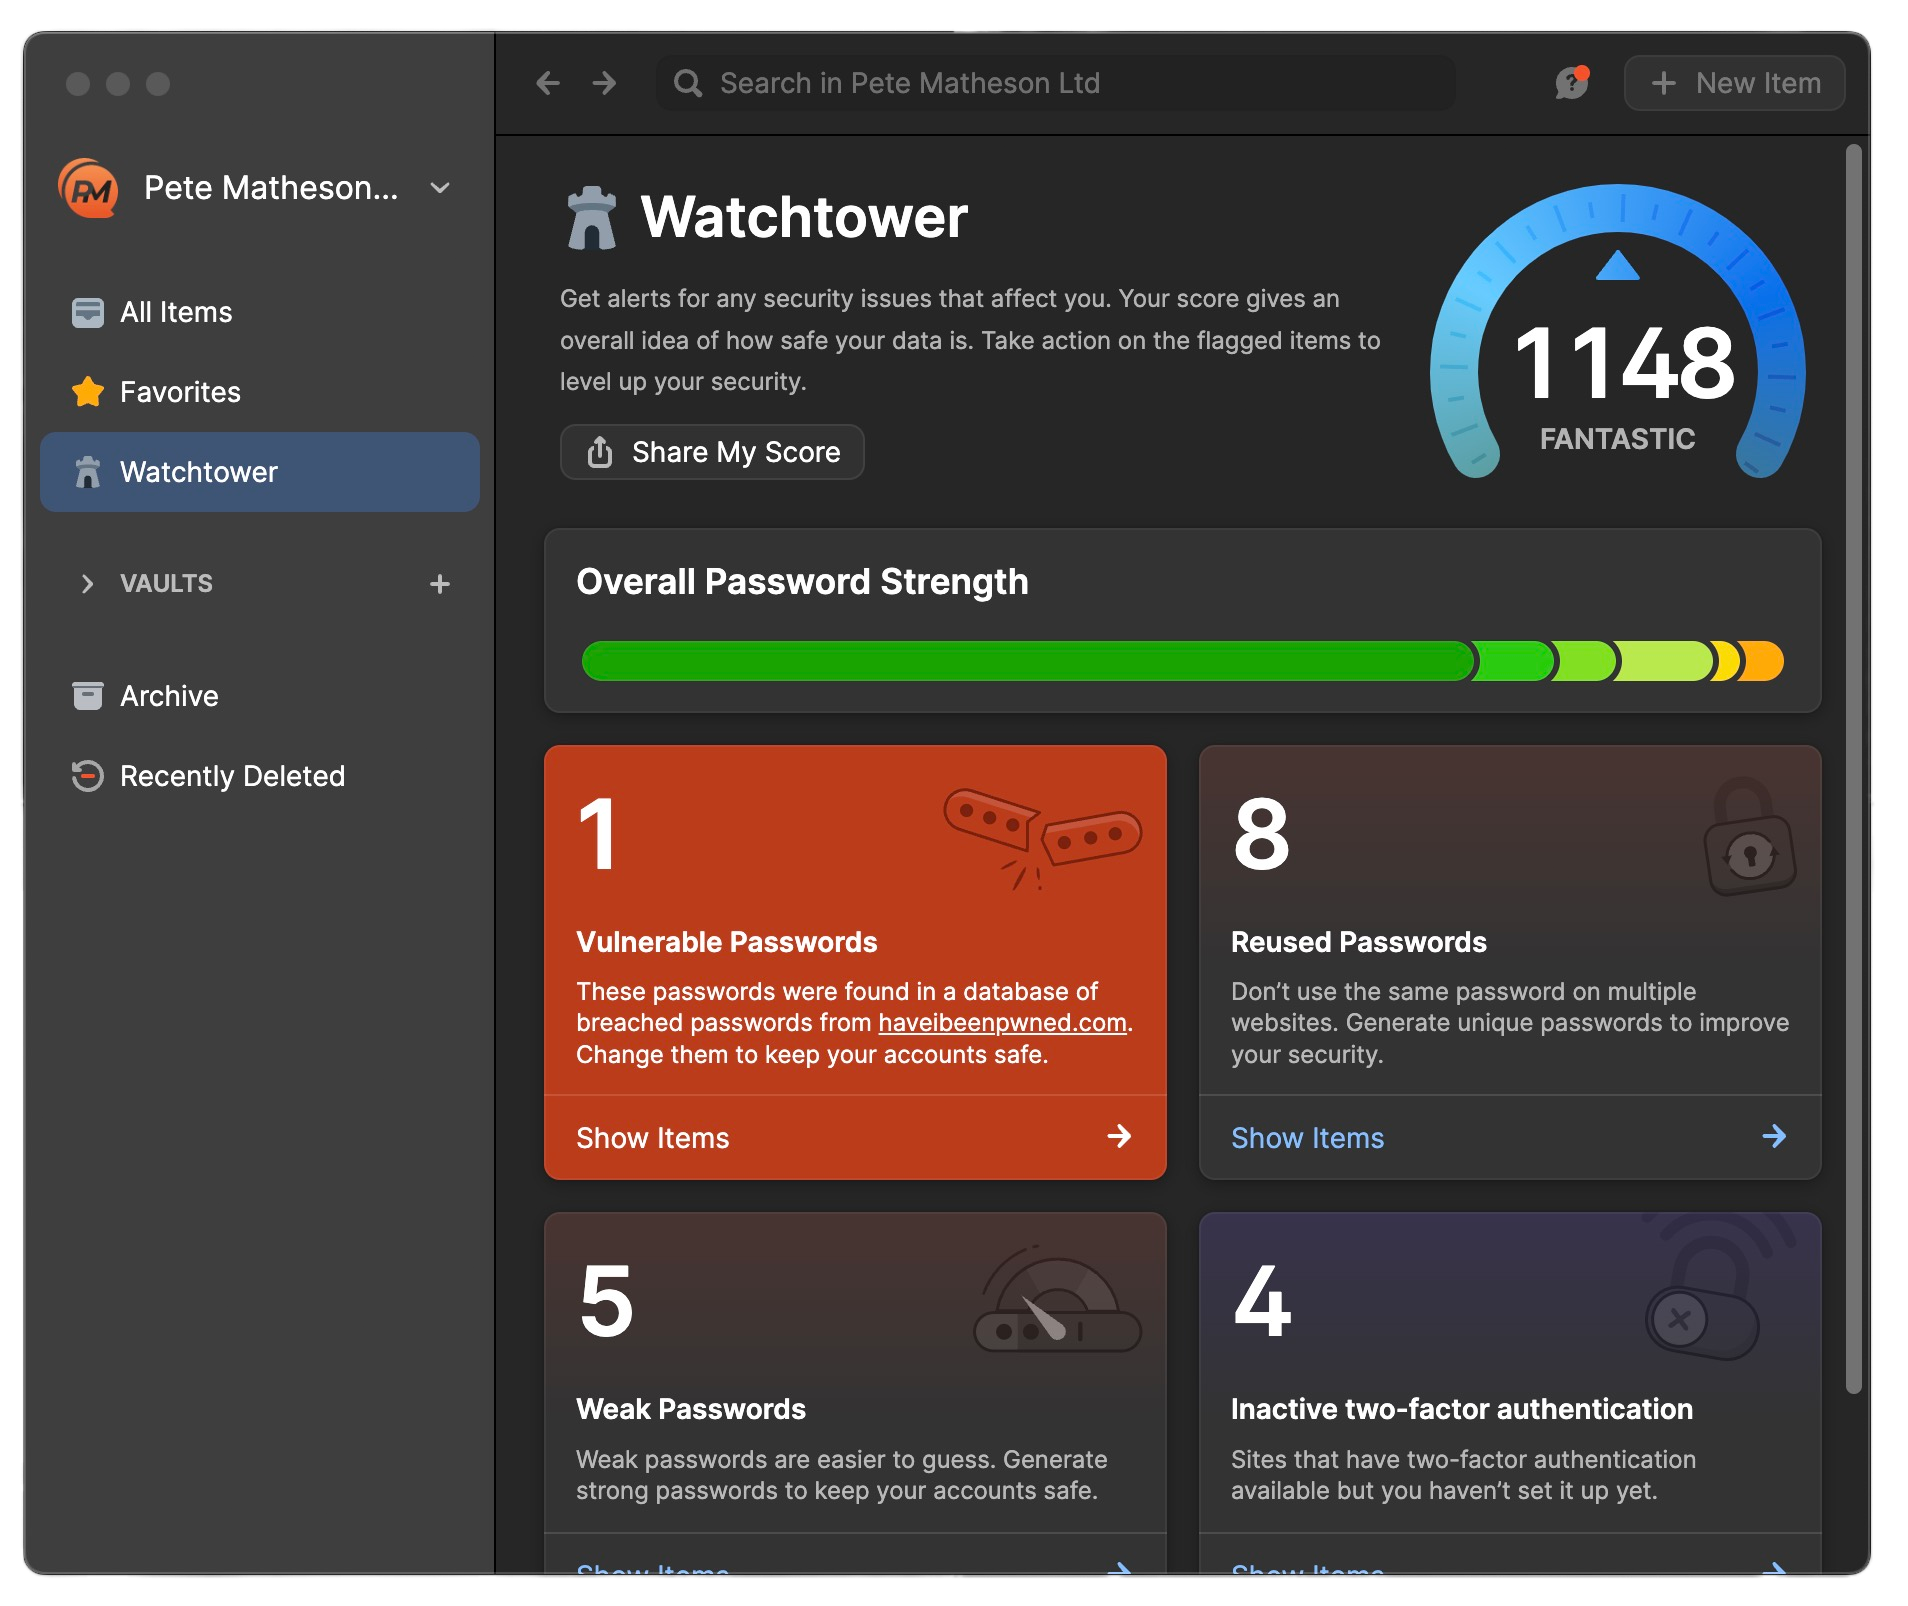Open All Items in sidebar
This screenshot has height=1606, width=1908.
[x=260, y=312]
